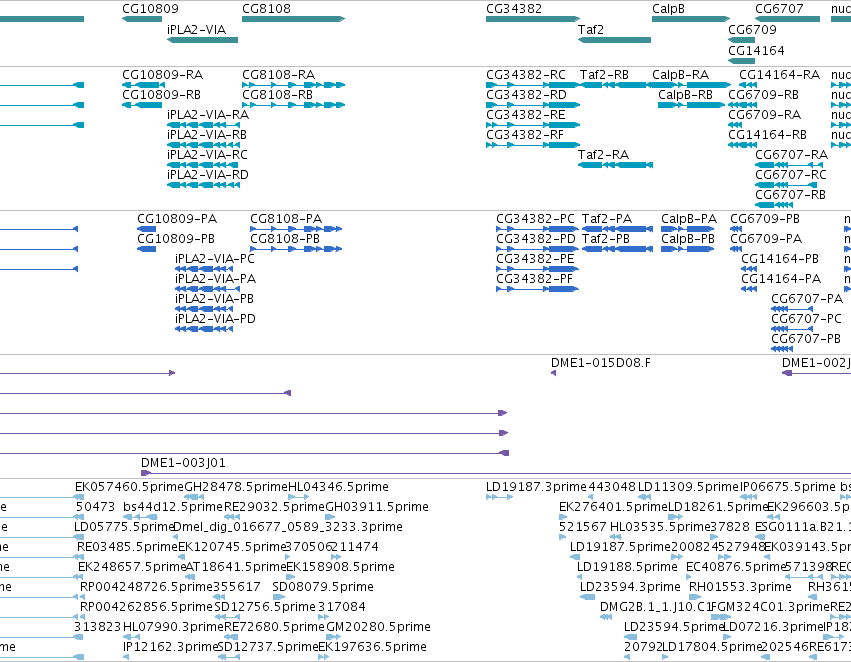Select protein CalpB-PA
The width and height of the screenshot is (851, 662).
(688, 229)
